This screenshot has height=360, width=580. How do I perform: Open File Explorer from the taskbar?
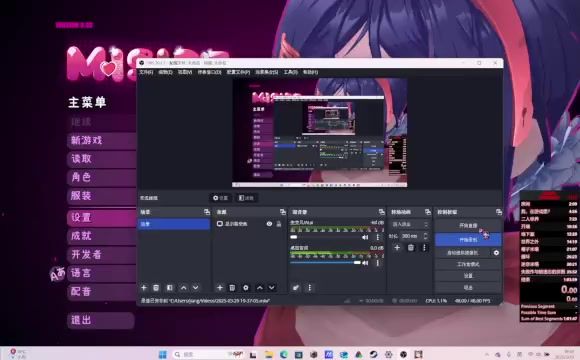[x=269, y=354]
